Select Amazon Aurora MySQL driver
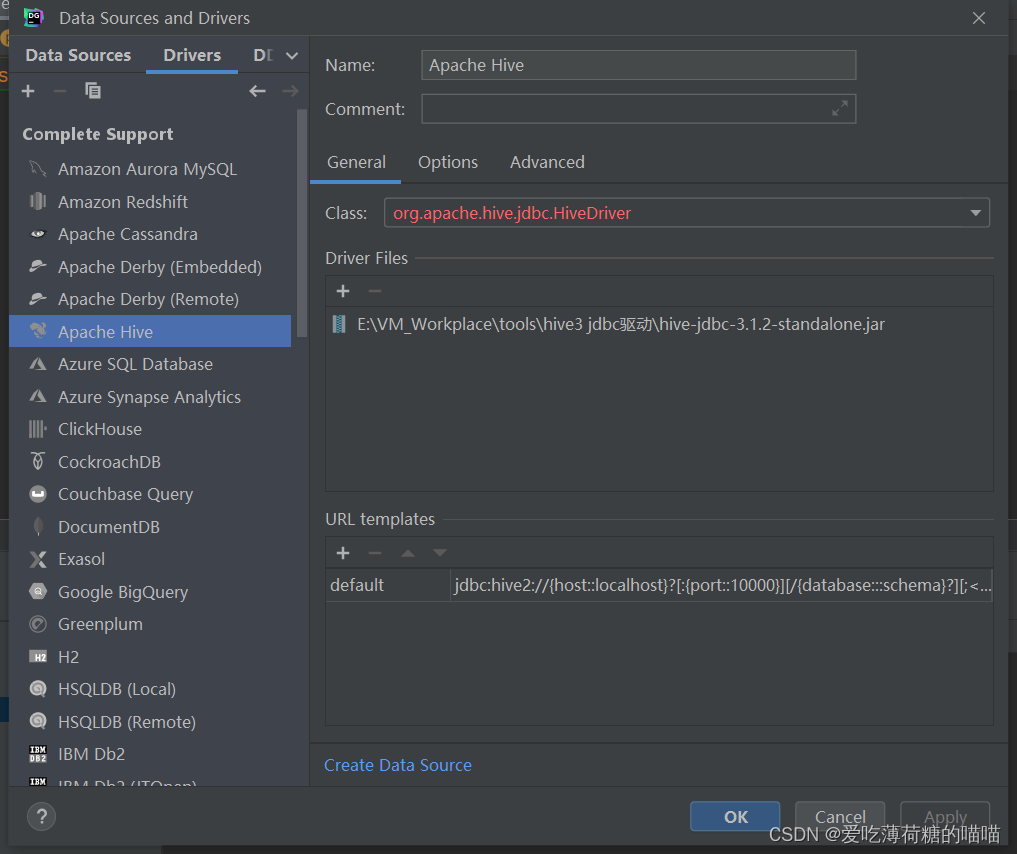This screenshot has width=1017, height=854. coord(150,169)
